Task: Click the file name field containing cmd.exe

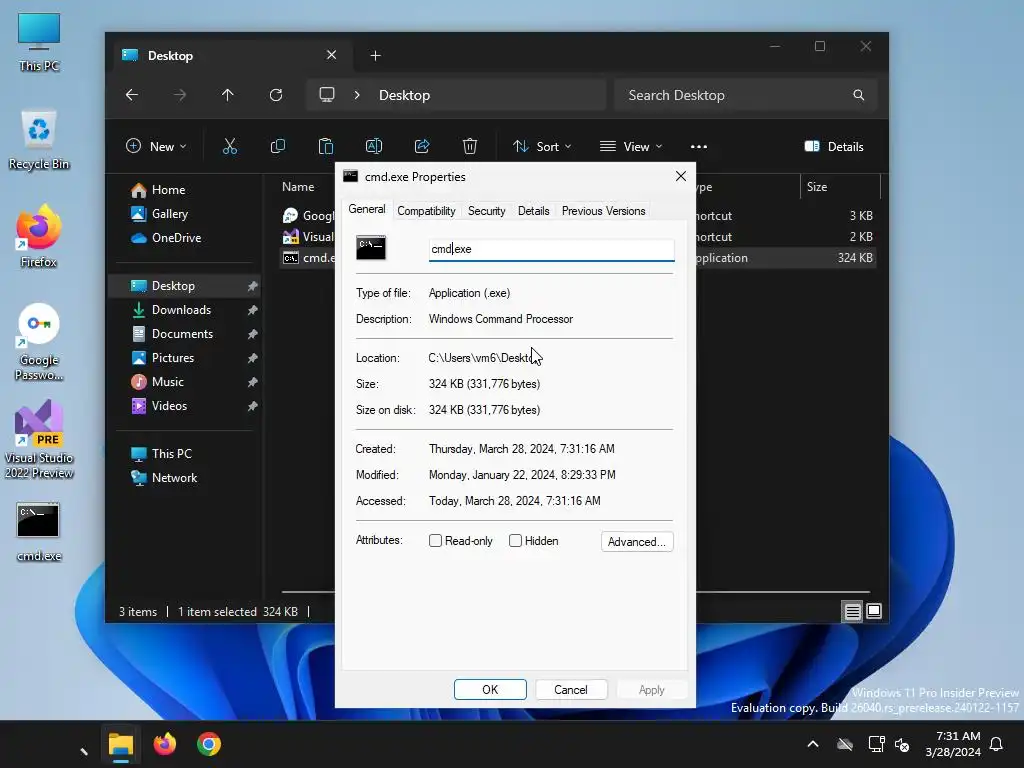Action: pos(551,249)
